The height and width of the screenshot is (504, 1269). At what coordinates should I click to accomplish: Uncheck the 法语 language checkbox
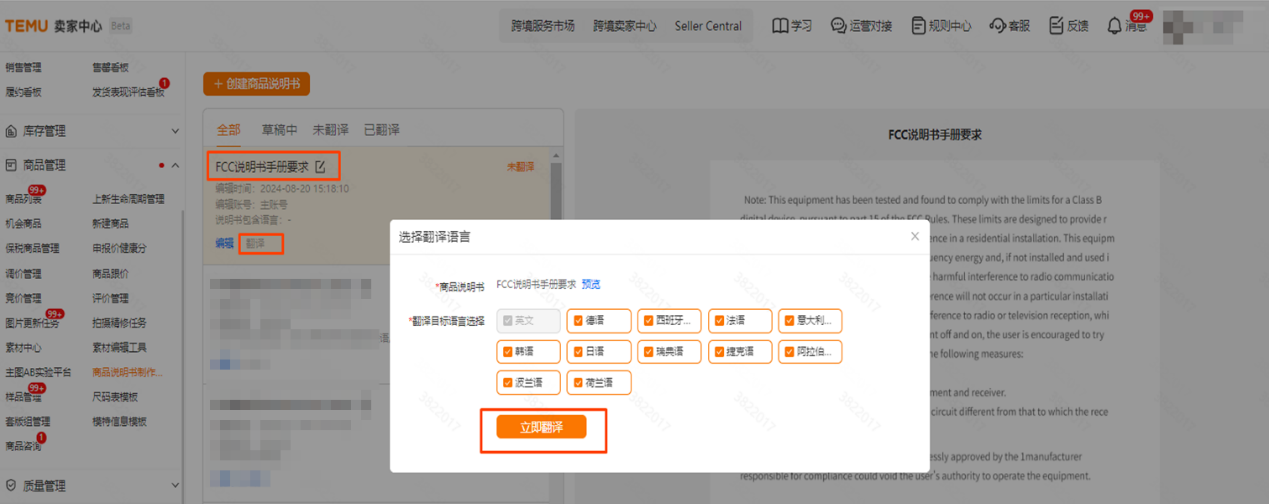719,321
